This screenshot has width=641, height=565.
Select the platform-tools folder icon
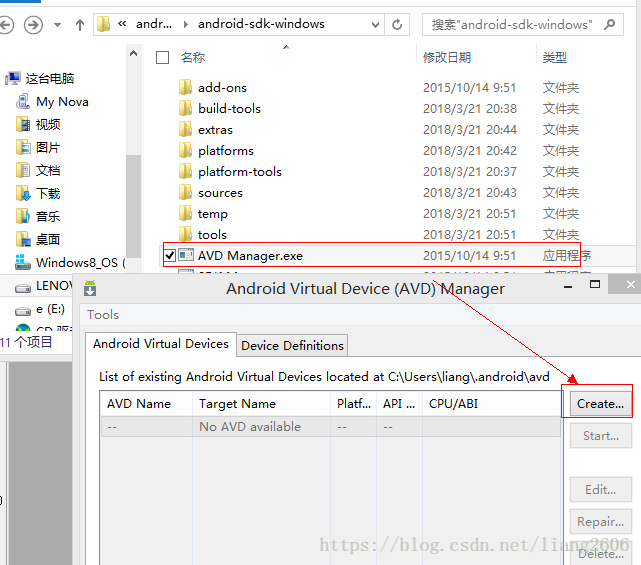click(185, 171)
